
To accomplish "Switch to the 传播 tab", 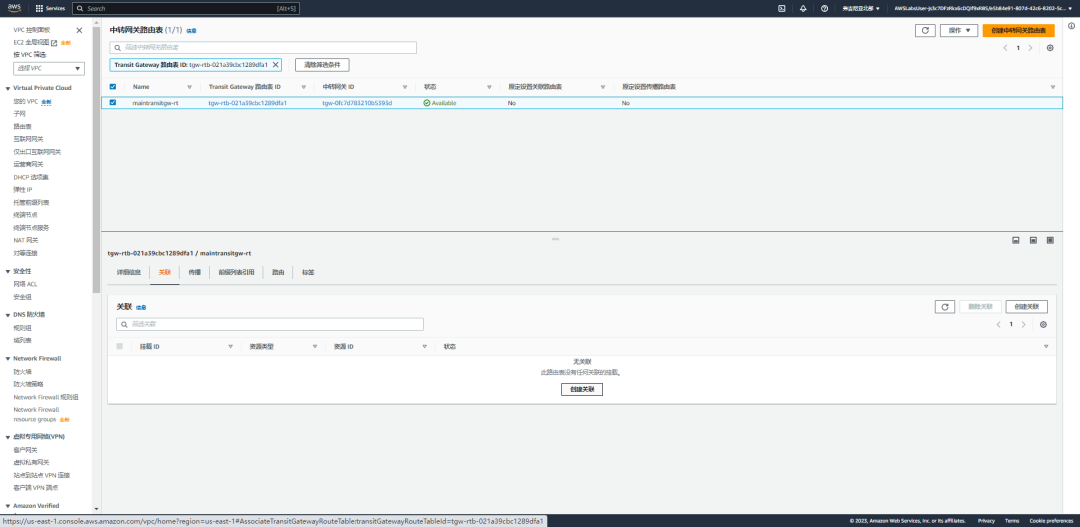I will [x=194, y=273].
